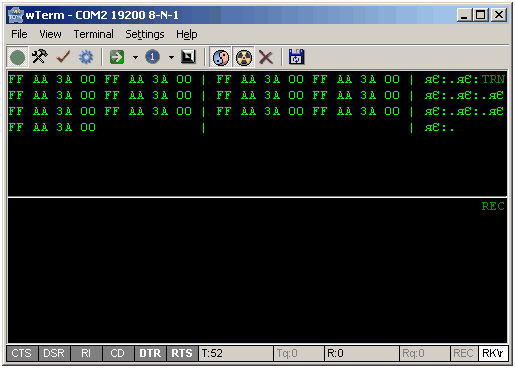Click the floppy disk save icon
Image resolution: width=515 pixels, height=368 pixels.
coord(296,57)
